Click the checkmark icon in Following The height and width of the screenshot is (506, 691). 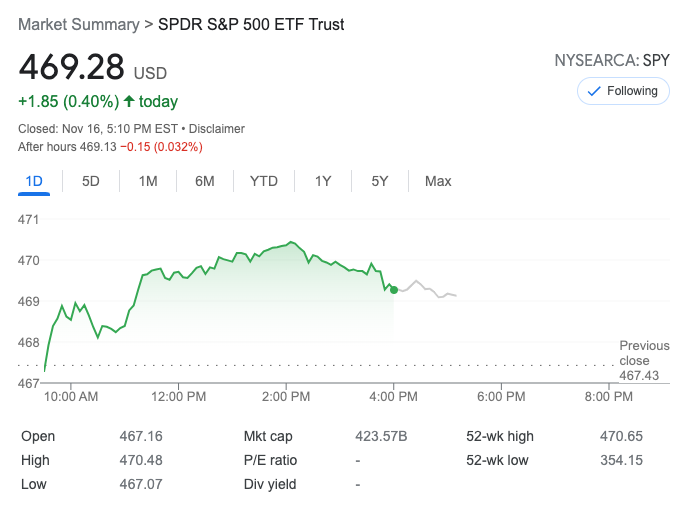point(593,91)
